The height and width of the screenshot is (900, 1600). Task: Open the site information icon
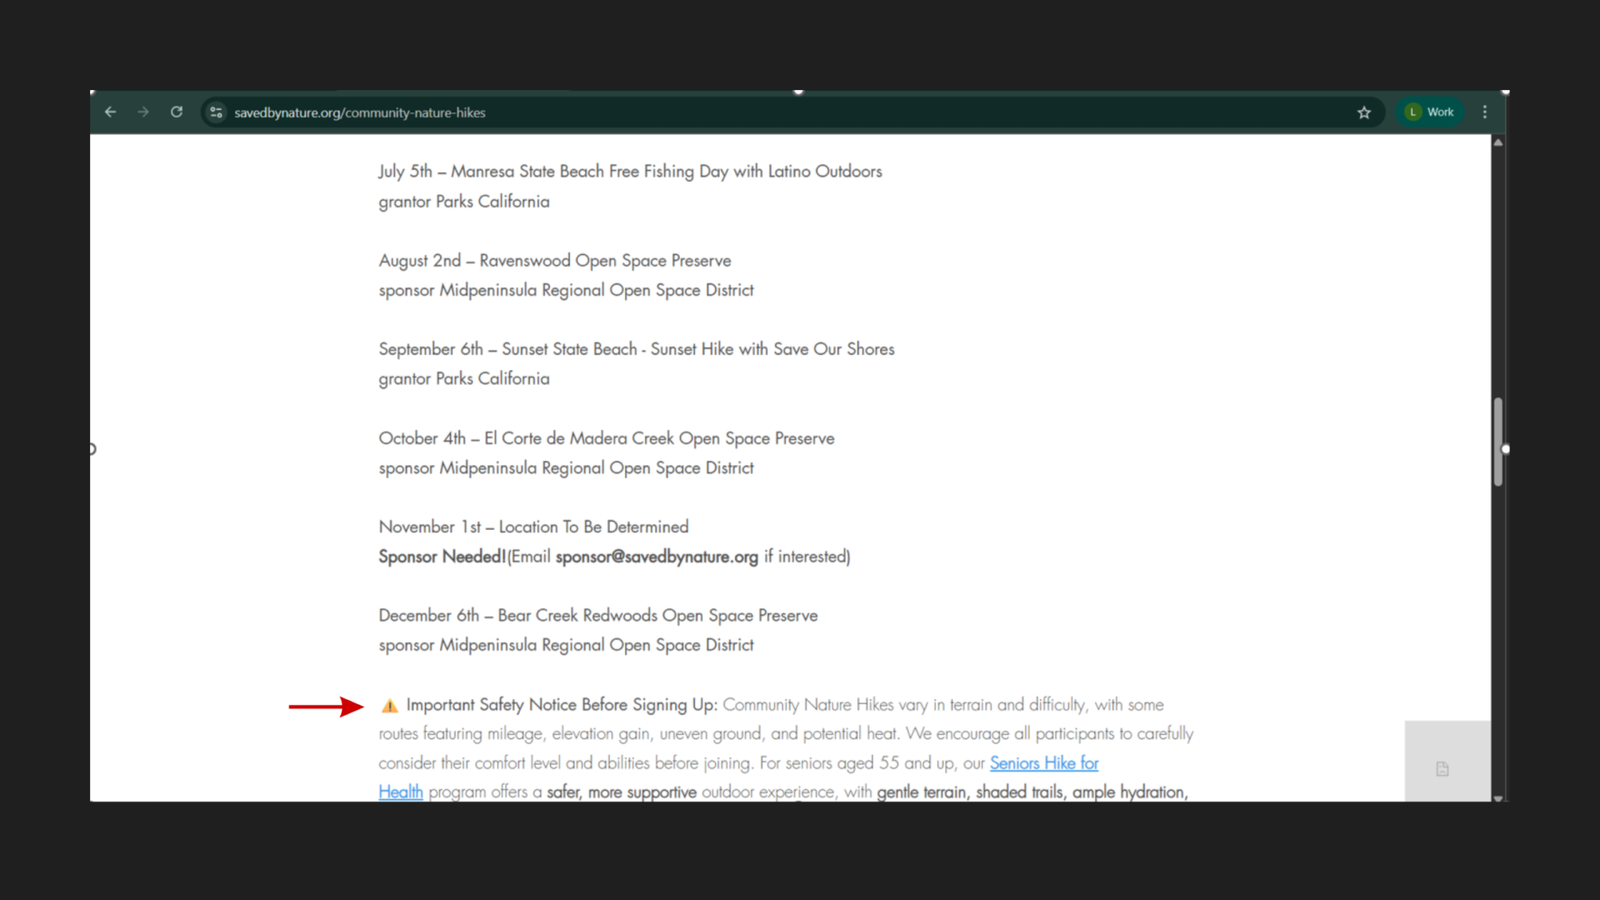pos(216,112)
